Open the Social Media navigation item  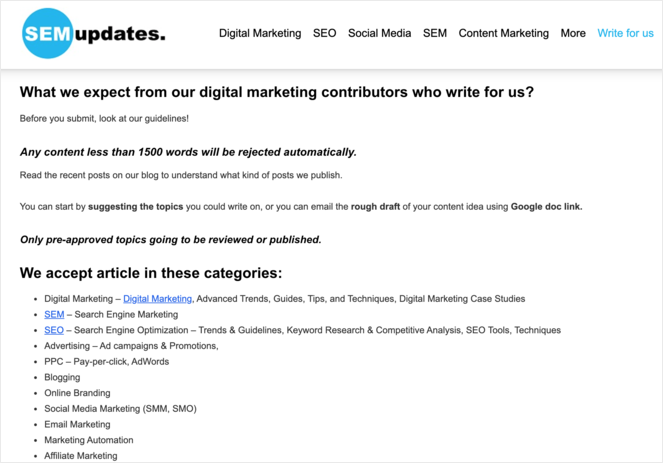(379, 33)
